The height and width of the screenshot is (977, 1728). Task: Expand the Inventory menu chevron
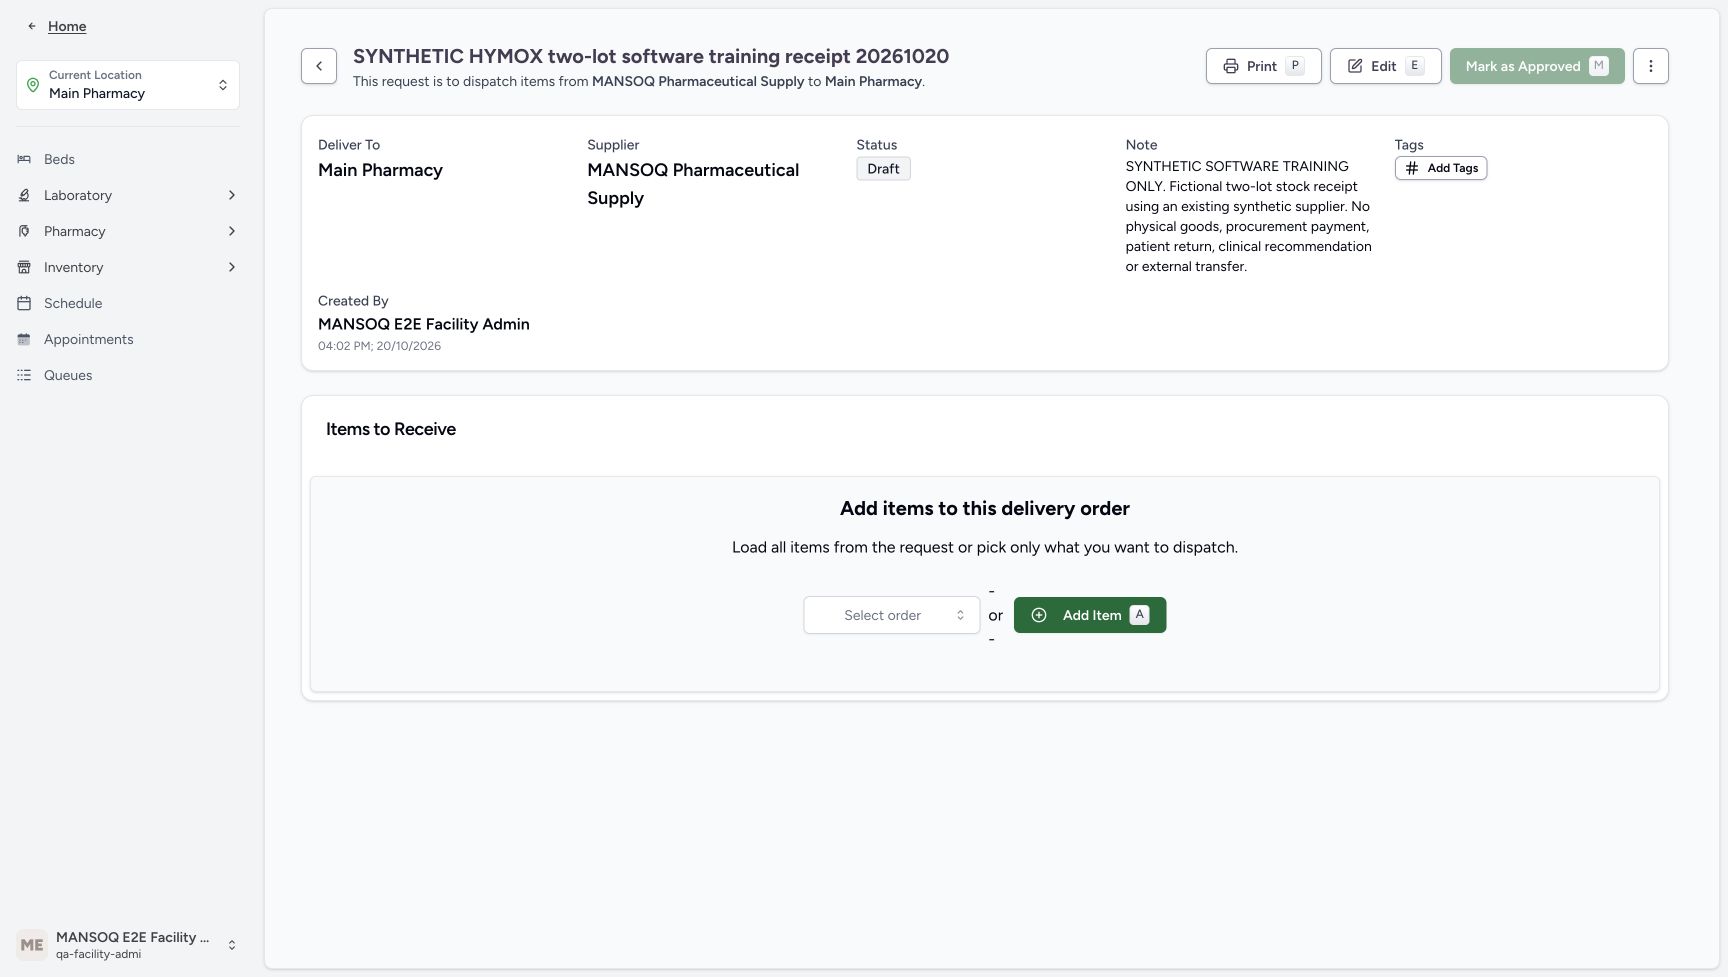tap(232, 267)
